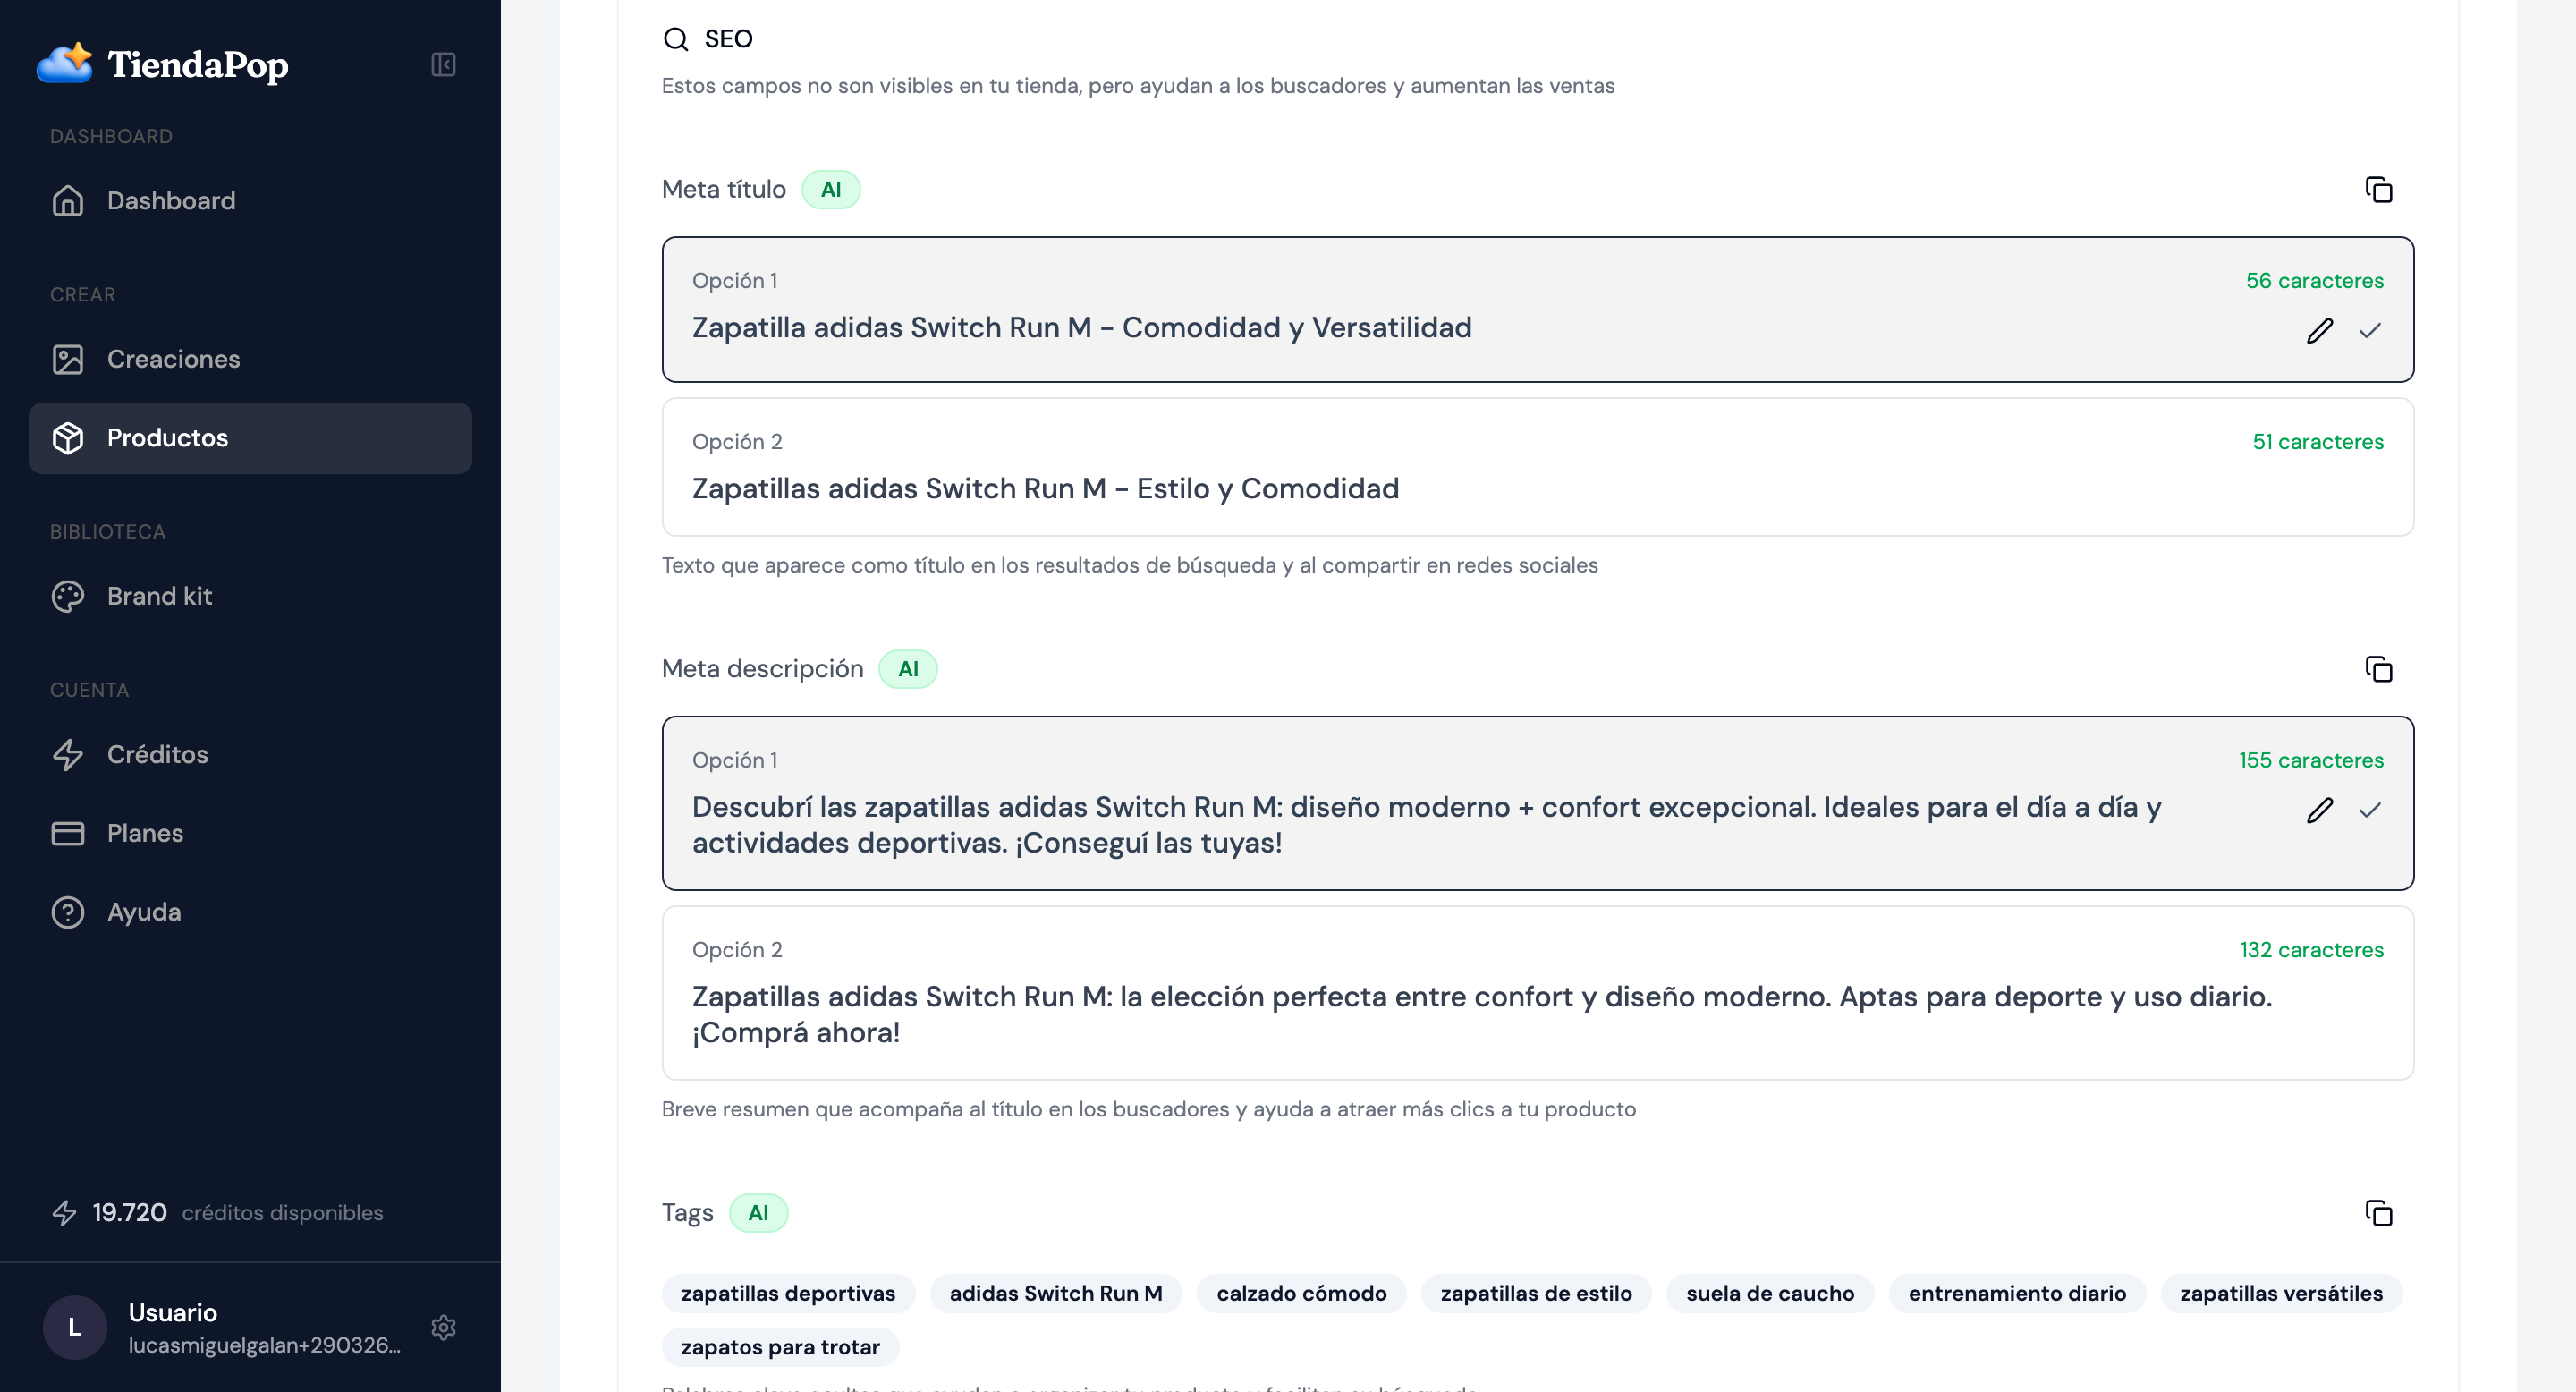This screenshot has width=2576, height=1392.
Task: Click the TiendaPop logo
Action: click(163, 64)
